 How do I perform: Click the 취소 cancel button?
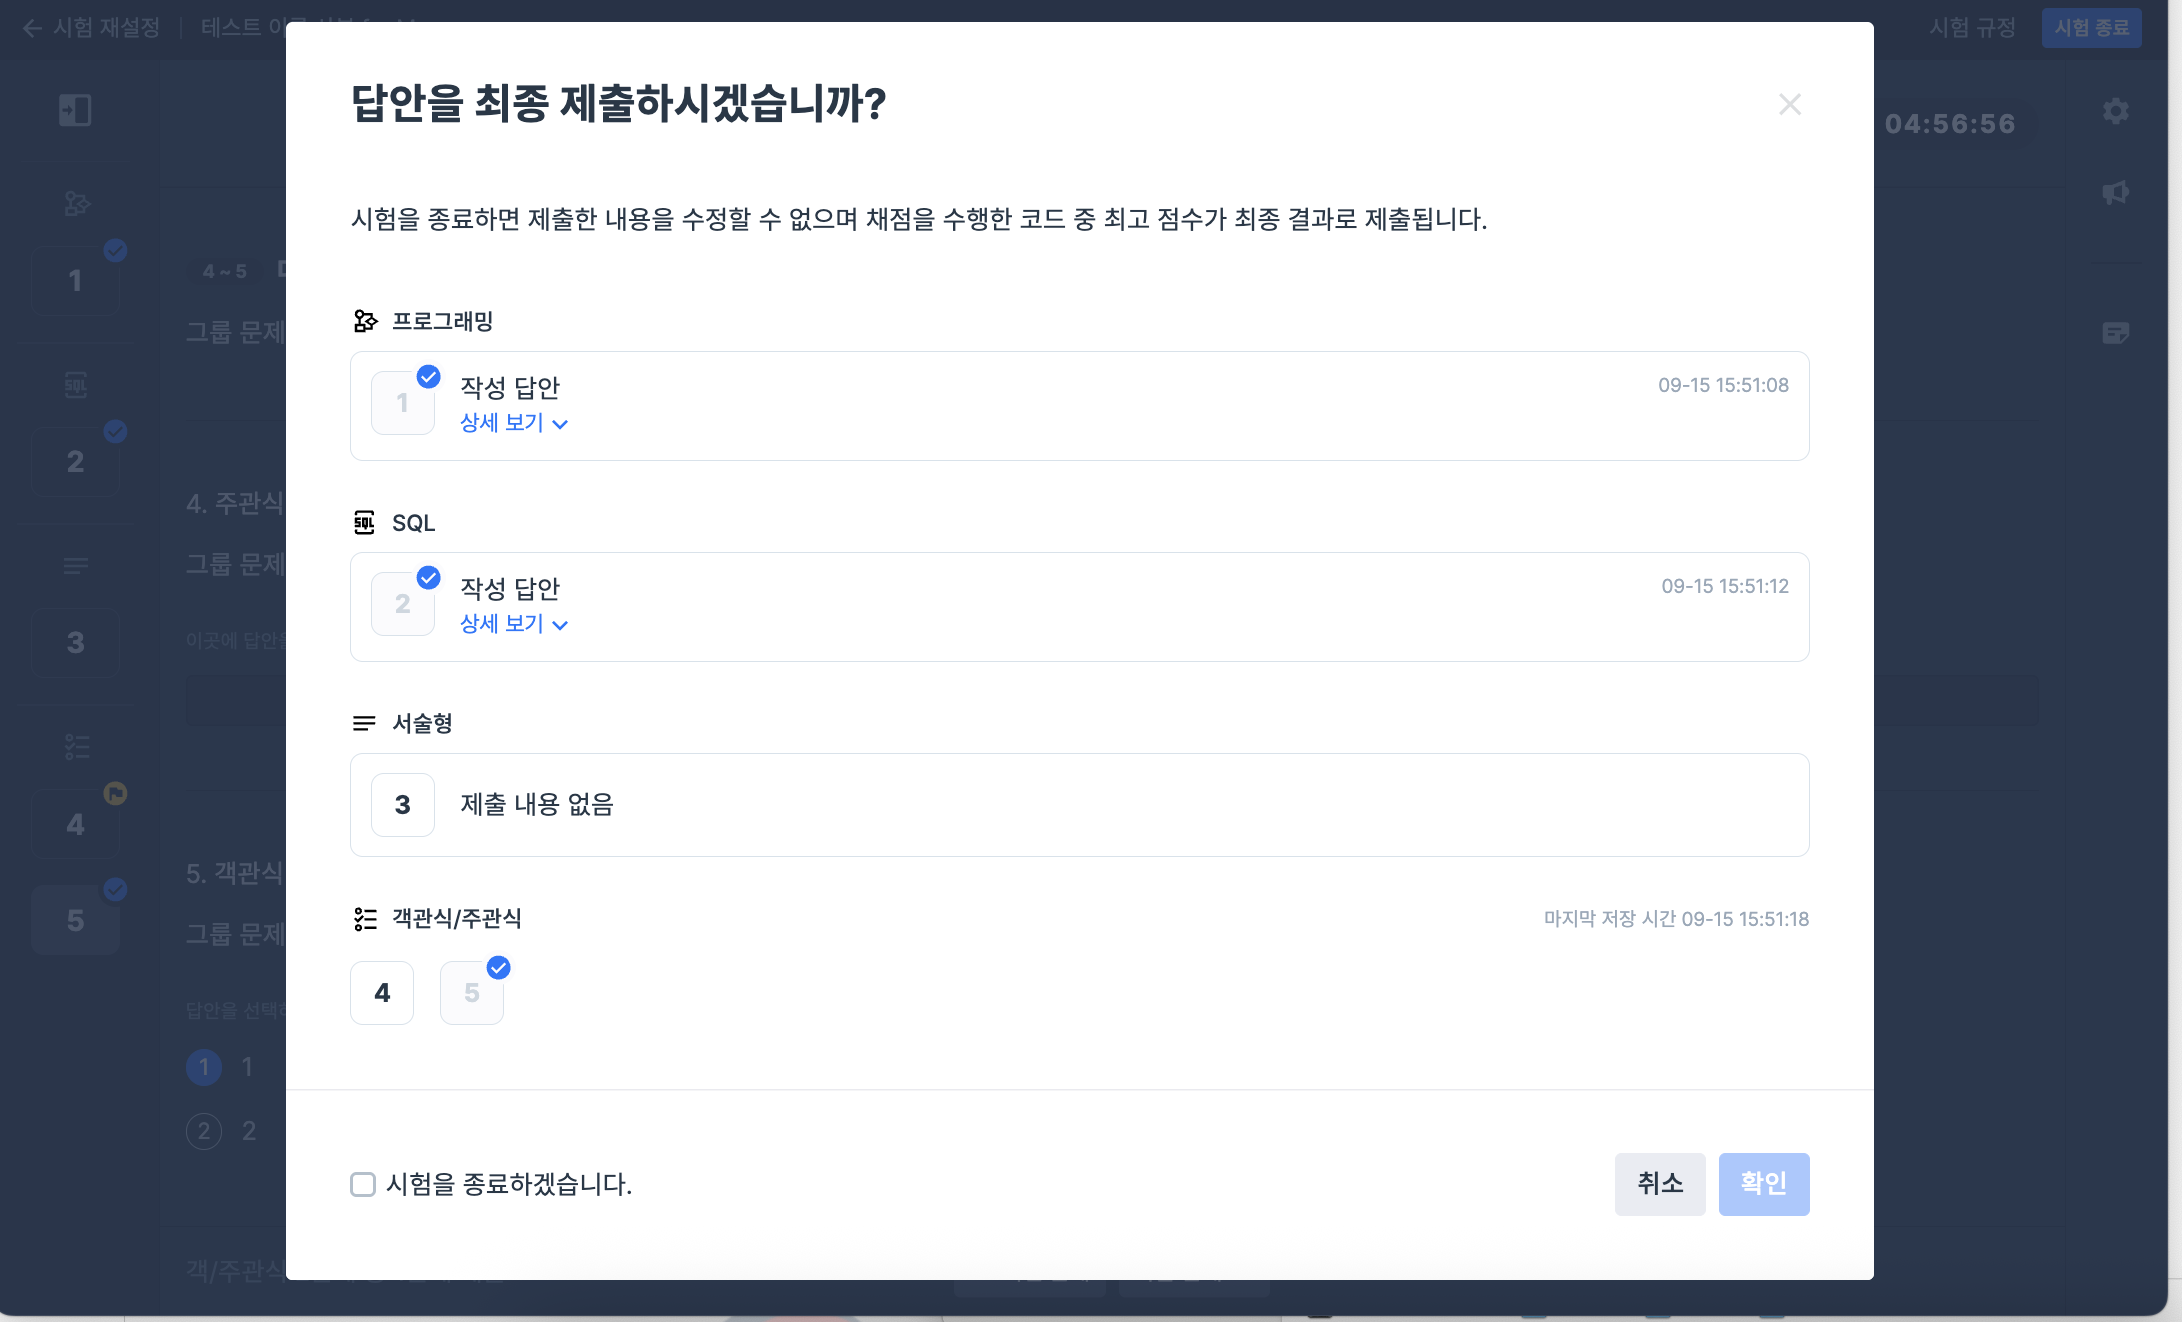pos(1659,1185)
